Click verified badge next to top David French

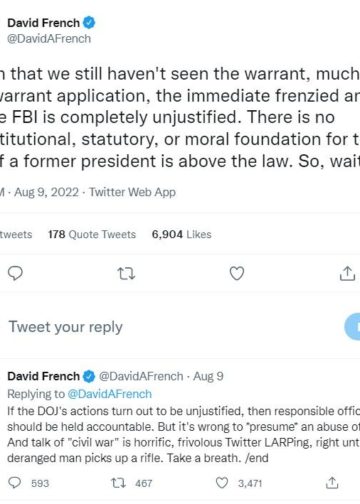(x=89, y=23)
